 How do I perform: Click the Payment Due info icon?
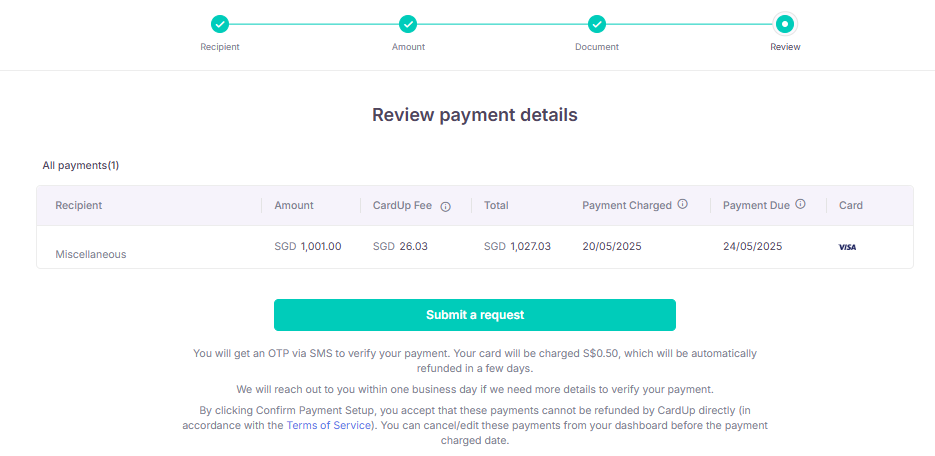801,204
